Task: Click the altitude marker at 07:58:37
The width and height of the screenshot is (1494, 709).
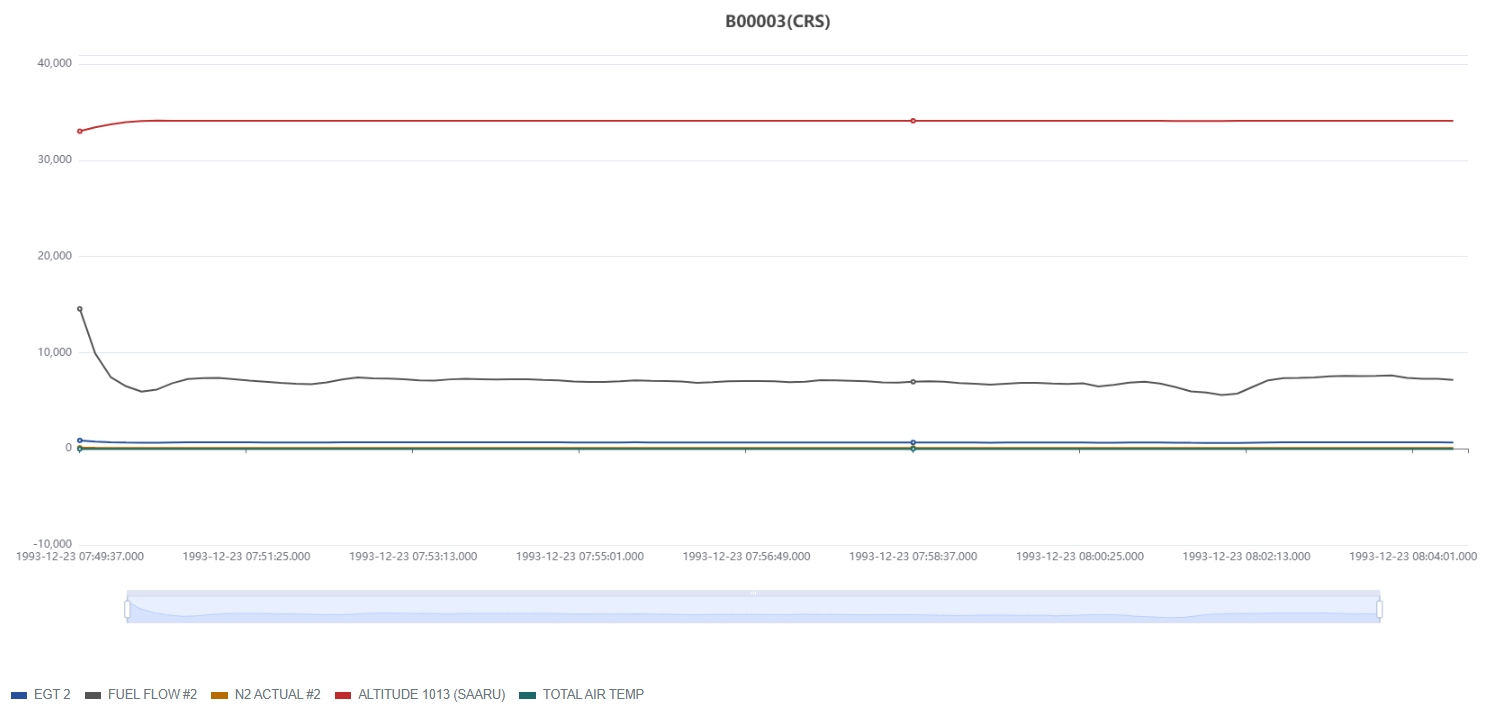Action: coord(913,121)
